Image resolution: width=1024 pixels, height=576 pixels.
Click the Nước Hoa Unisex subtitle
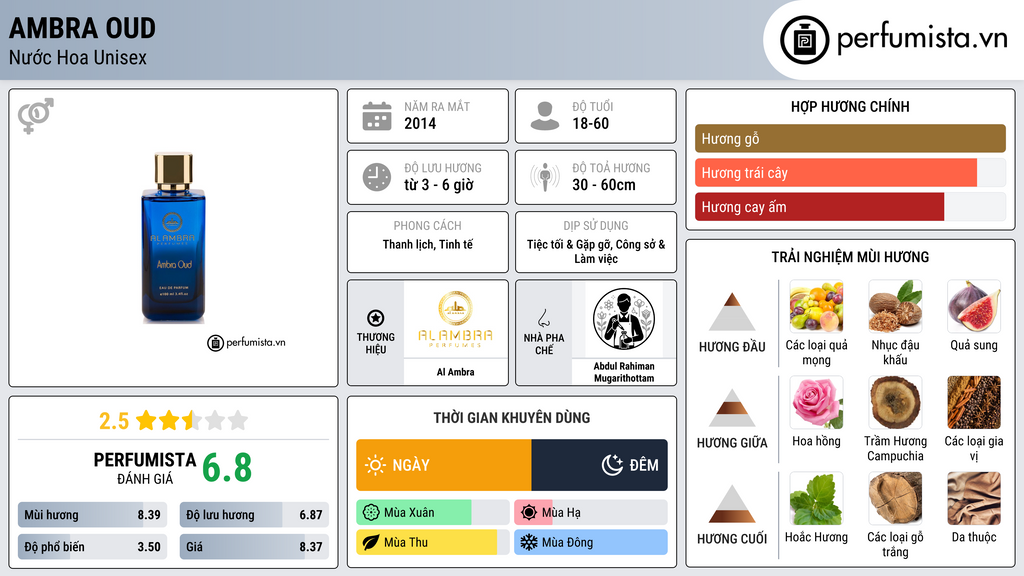(78, 57)
